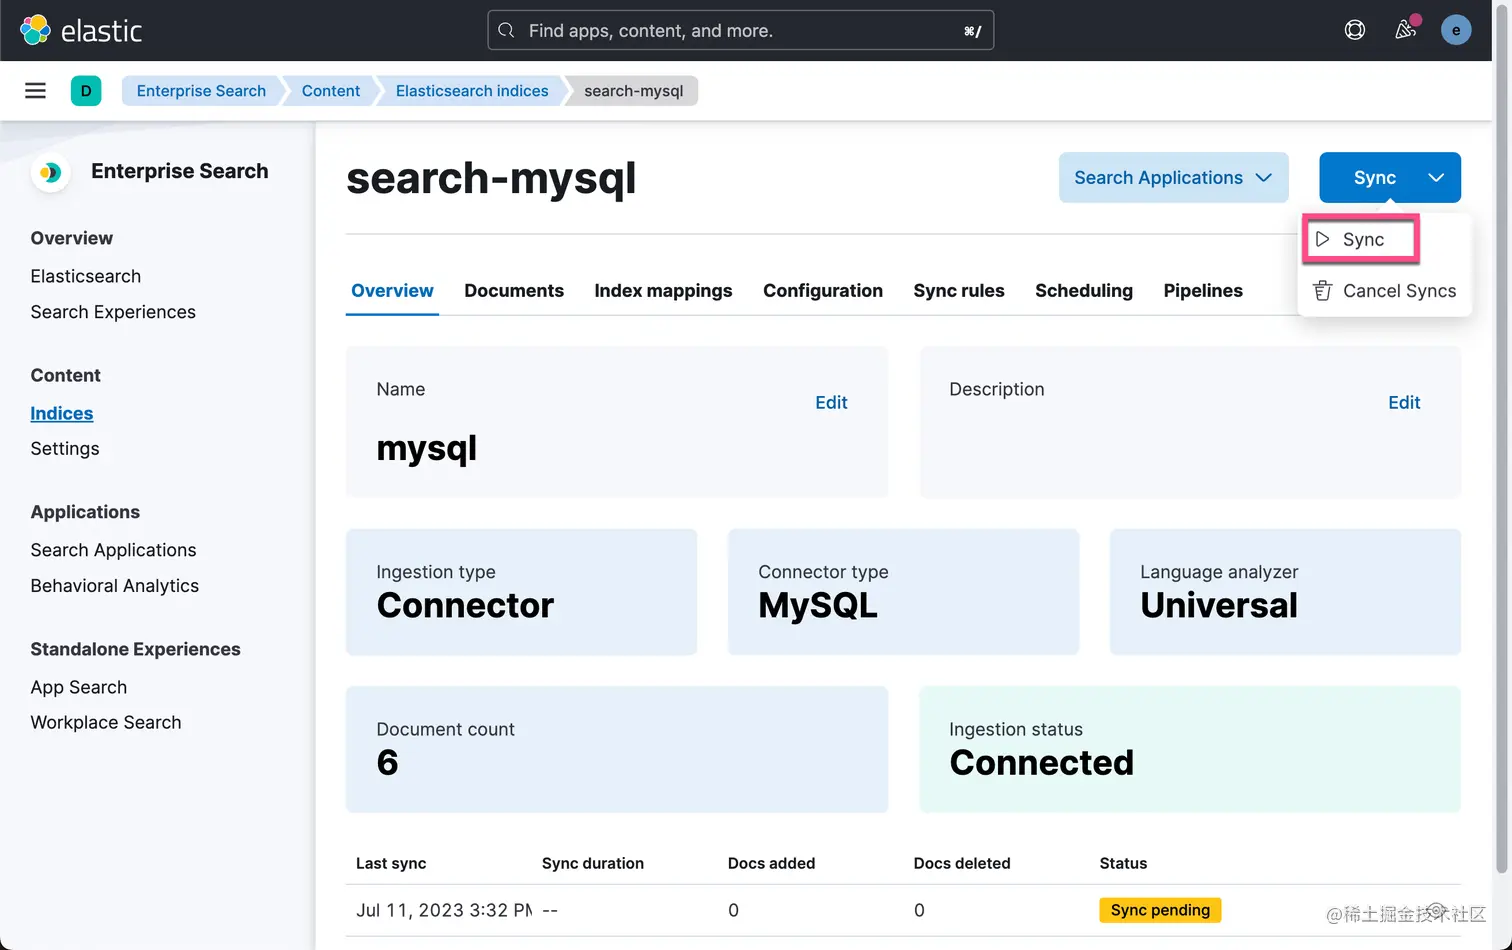1512x950 pixels.
Task: Switch to the Documents tab
Action: (x=514, y=291)
